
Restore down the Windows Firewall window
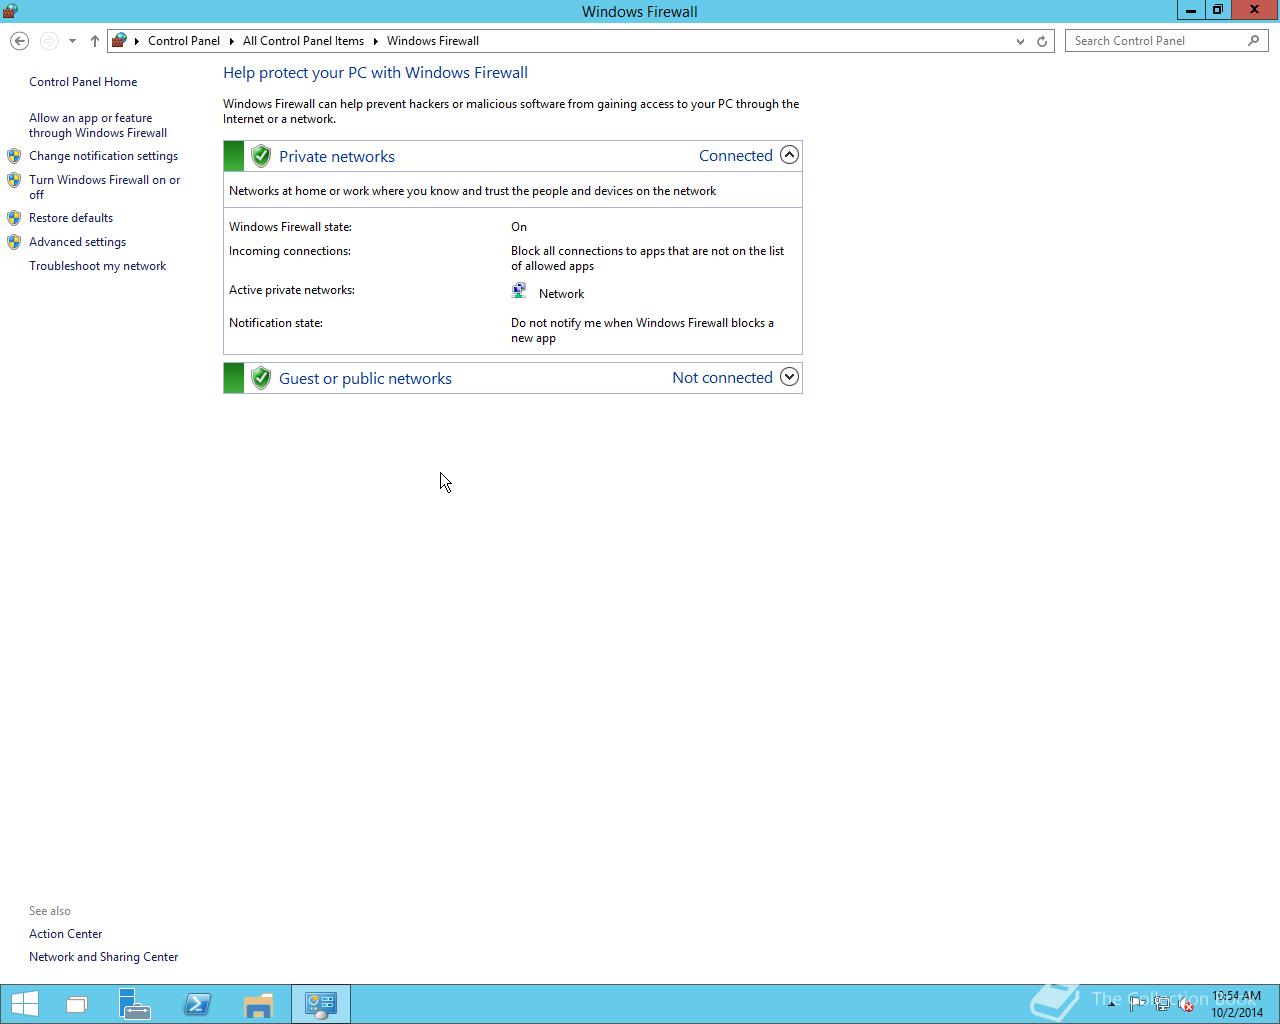[1218, 10]
